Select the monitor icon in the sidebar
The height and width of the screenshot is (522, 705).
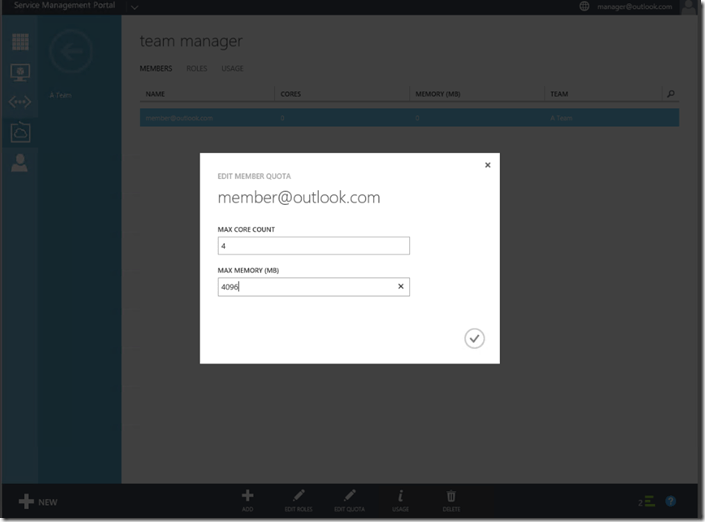20,72
